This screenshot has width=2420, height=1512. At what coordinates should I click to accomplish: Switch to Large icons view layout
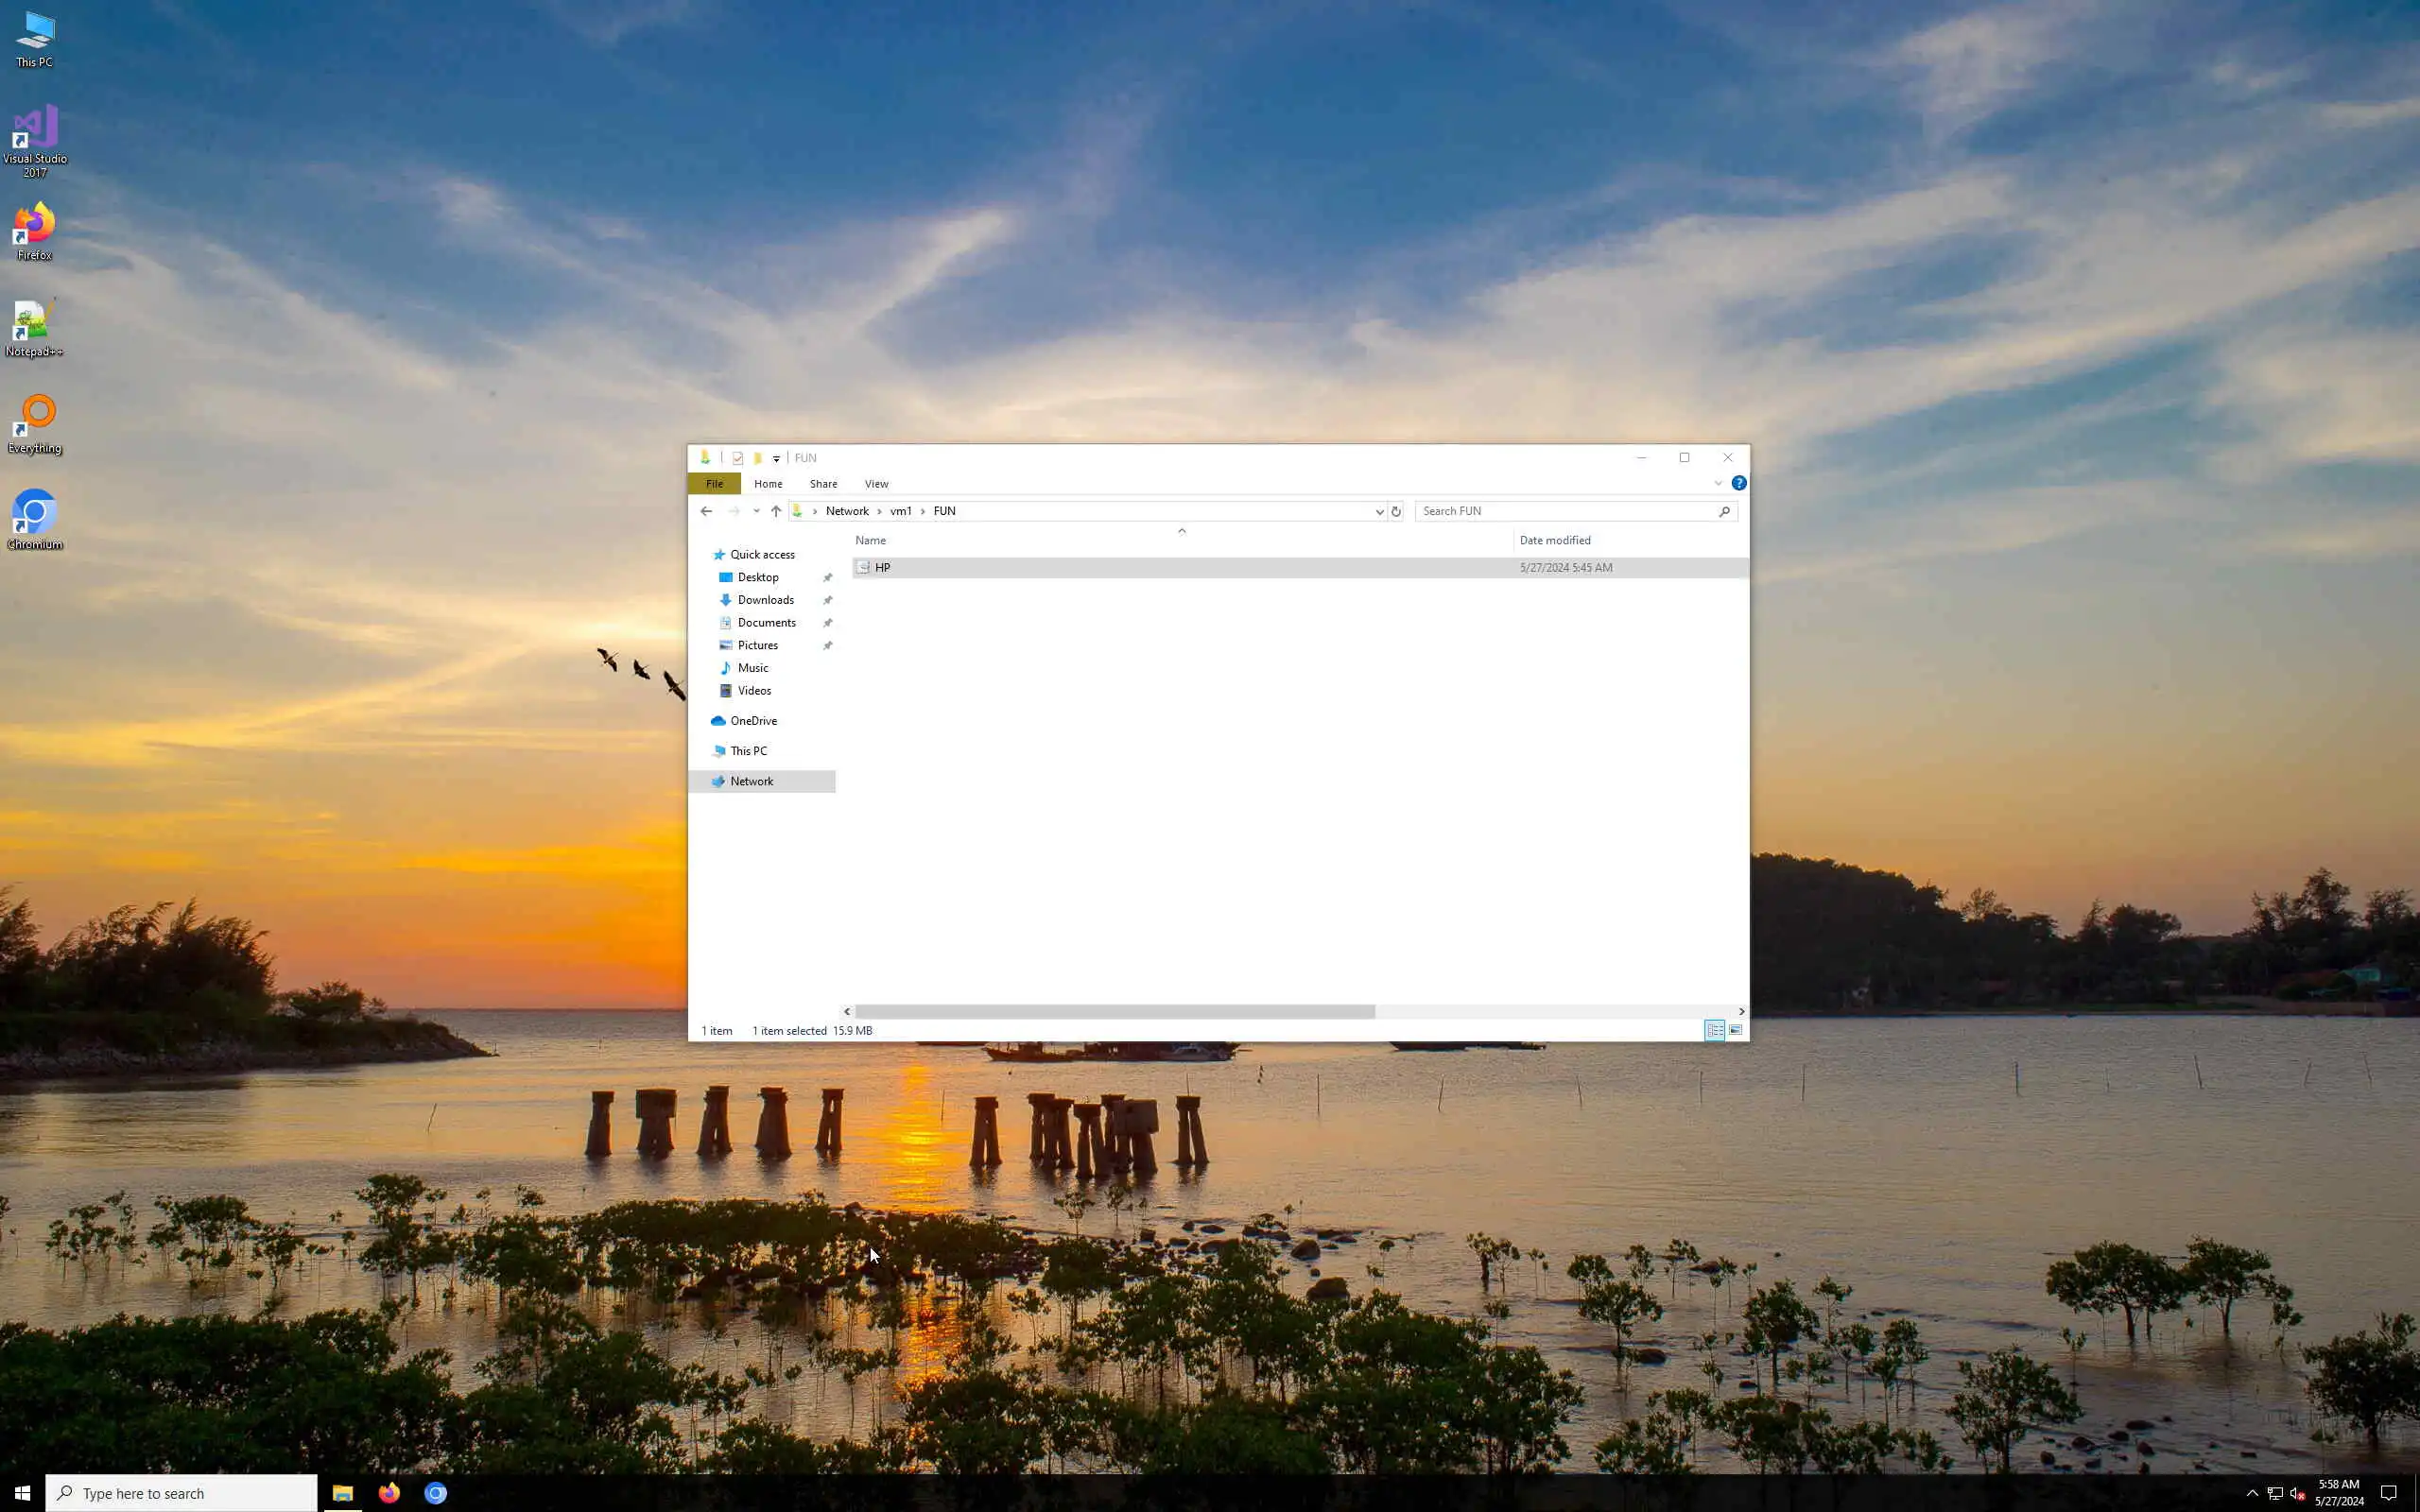tap(1736, 1030)
